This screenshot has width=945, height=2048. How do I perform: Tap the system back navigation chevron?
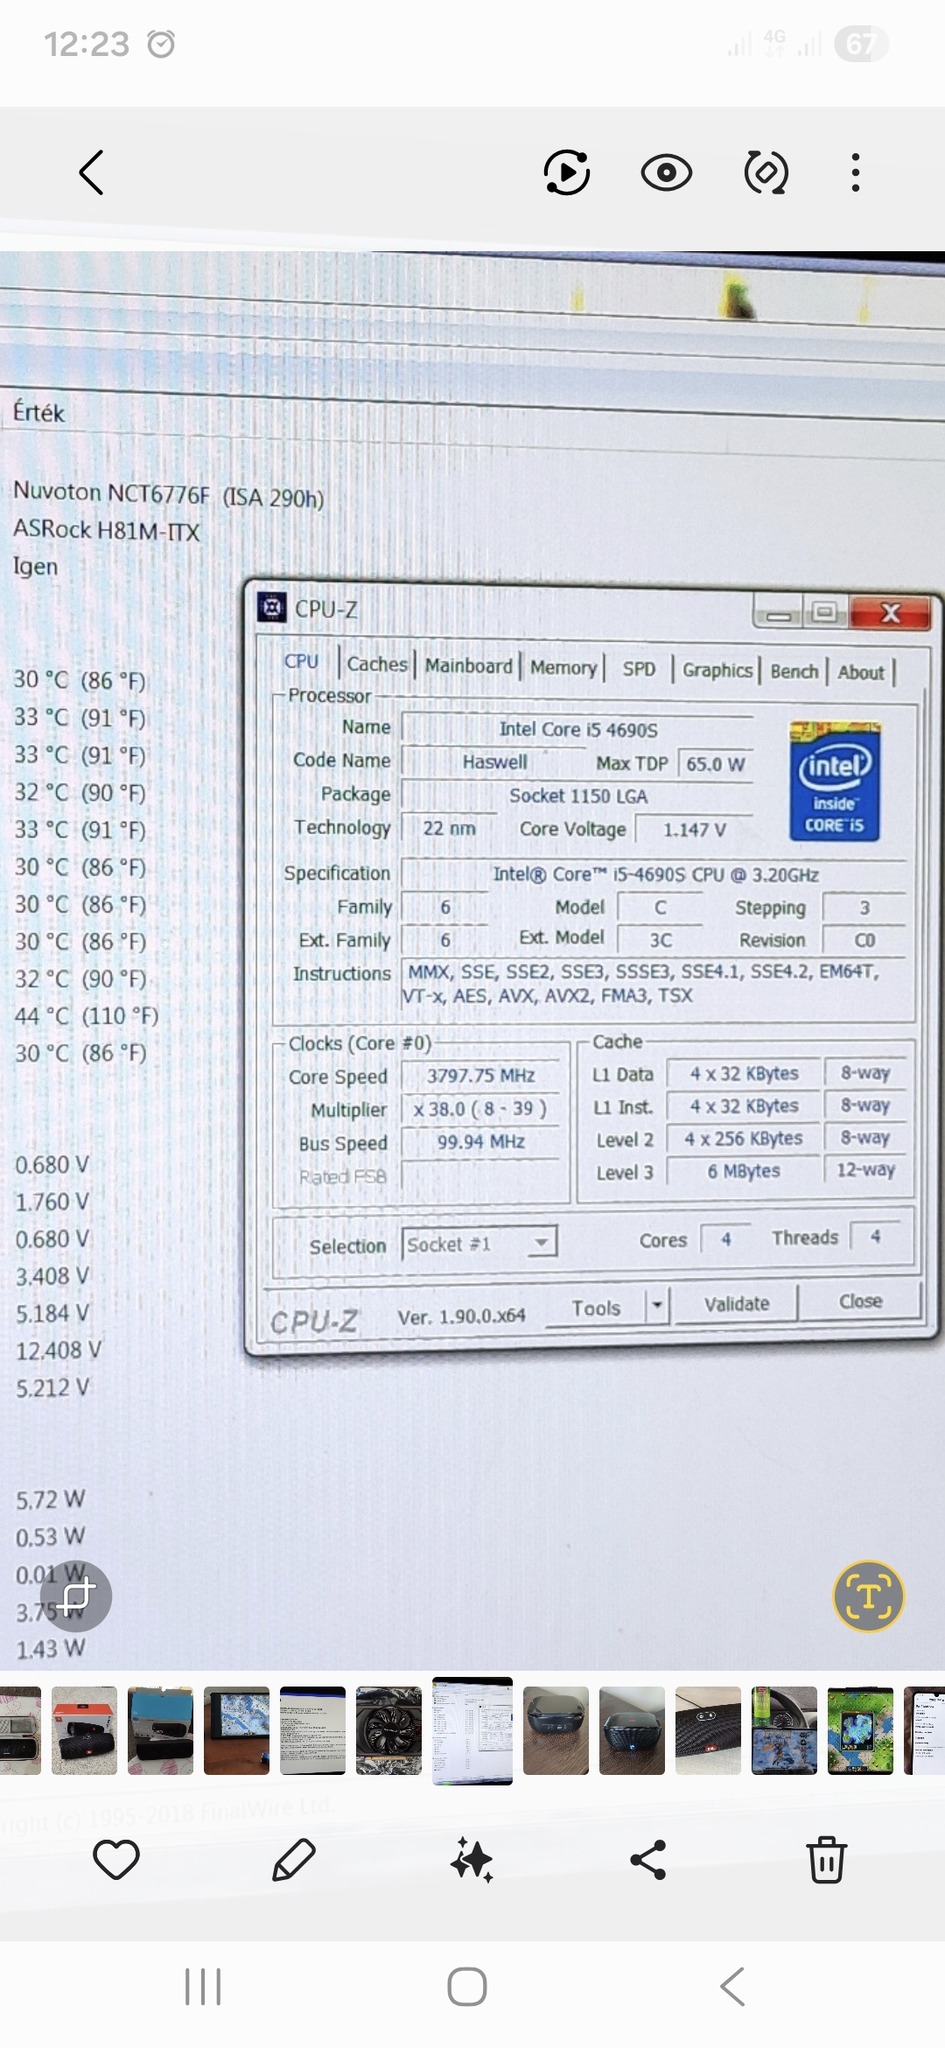[x=732, y=1986]
